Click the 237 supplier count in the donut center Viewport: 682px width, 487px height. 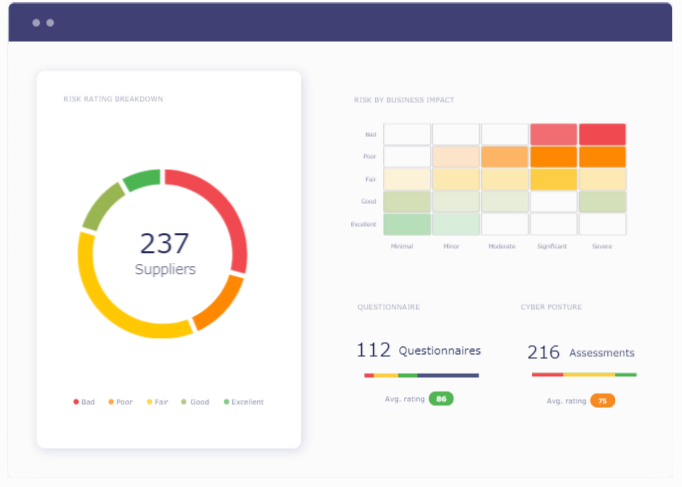pyautogui.click(x=164, y=243)
